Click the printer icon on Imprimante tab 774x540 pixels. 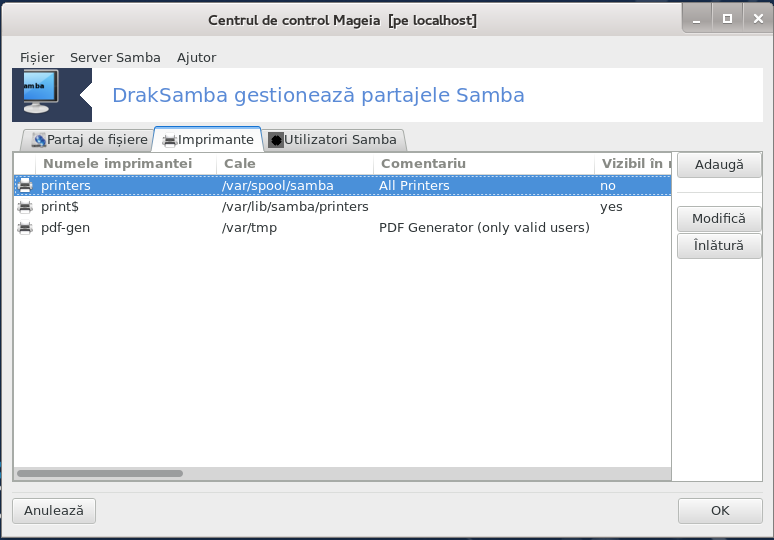(169, 141)
